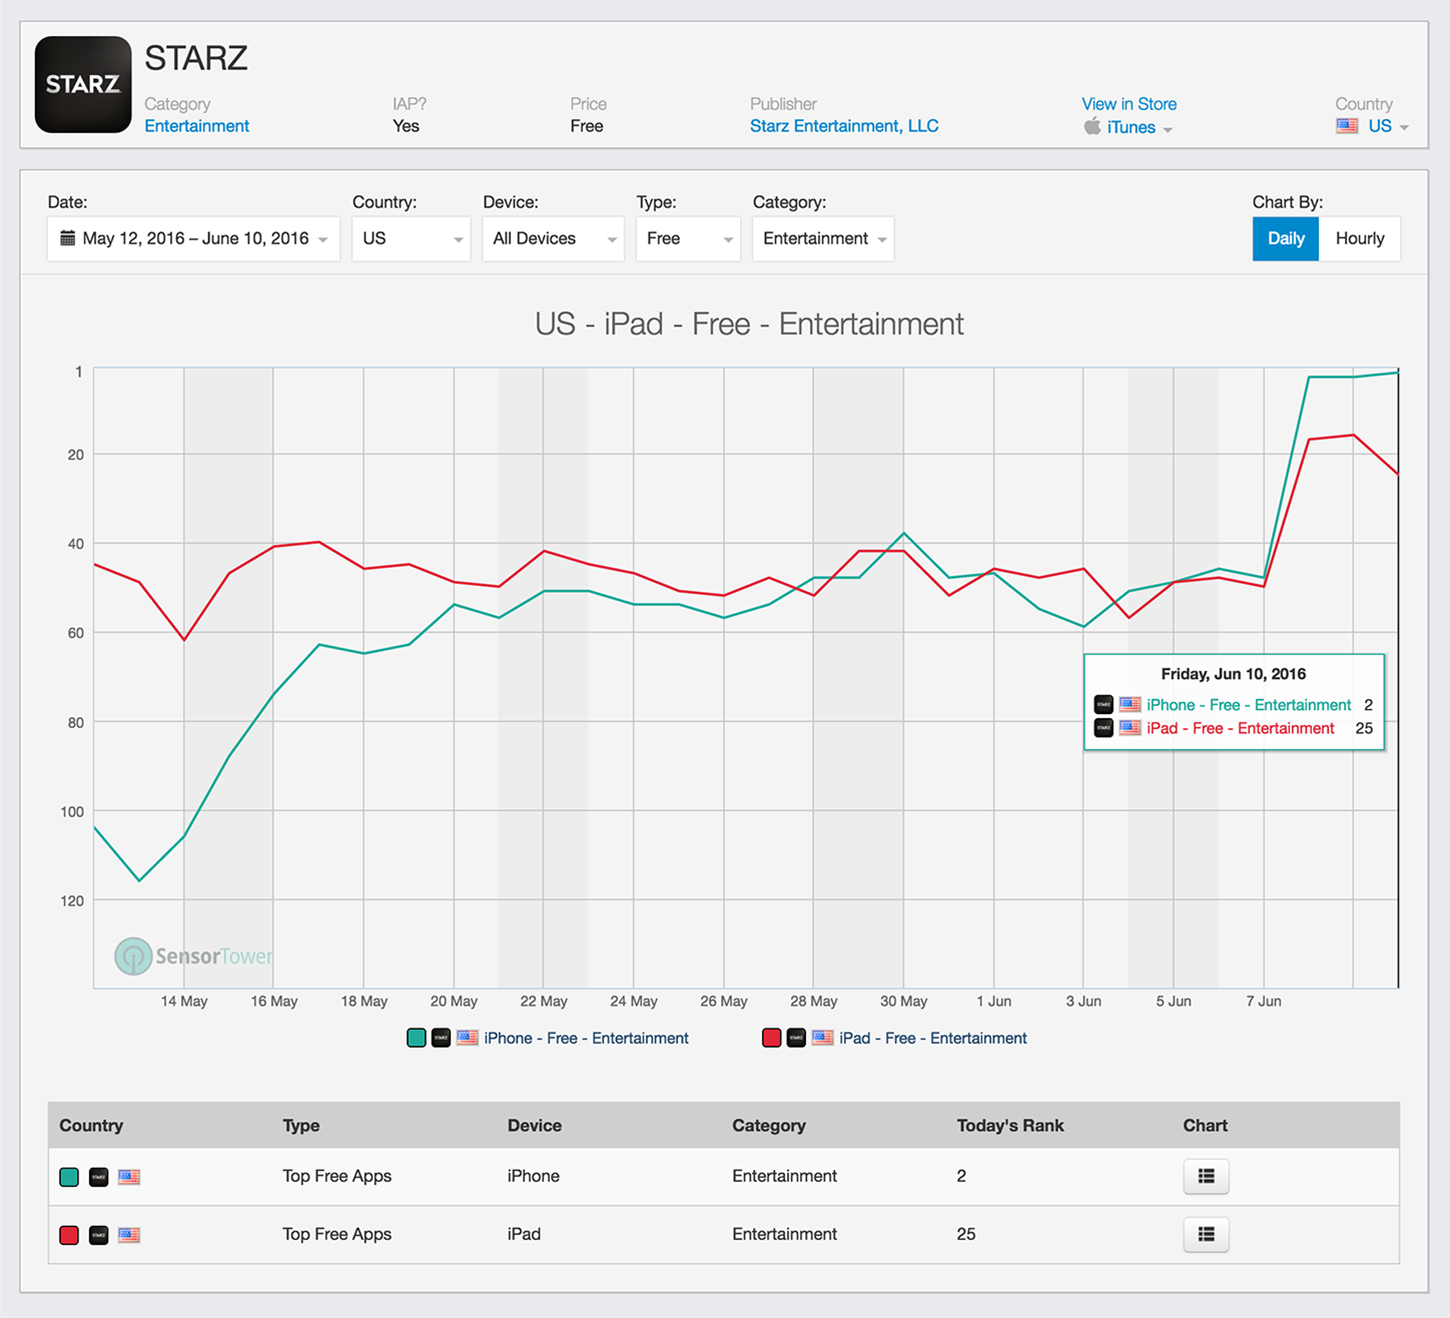Screen dimensions: 1450x1318
Task: Click STARZ mini icon in iPhone legend
Action: click(x=441, y=1038)
